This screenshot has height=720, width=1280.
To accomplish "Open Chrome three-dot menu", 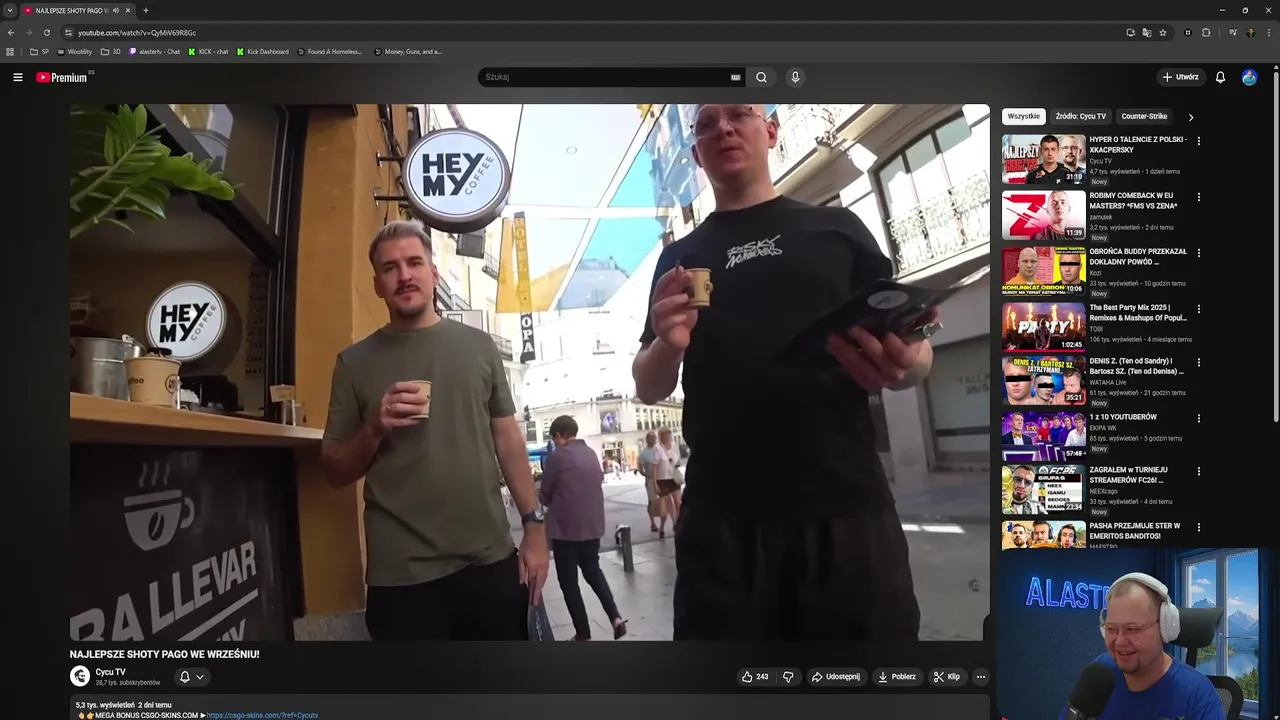I will (x=1268, y=32).
